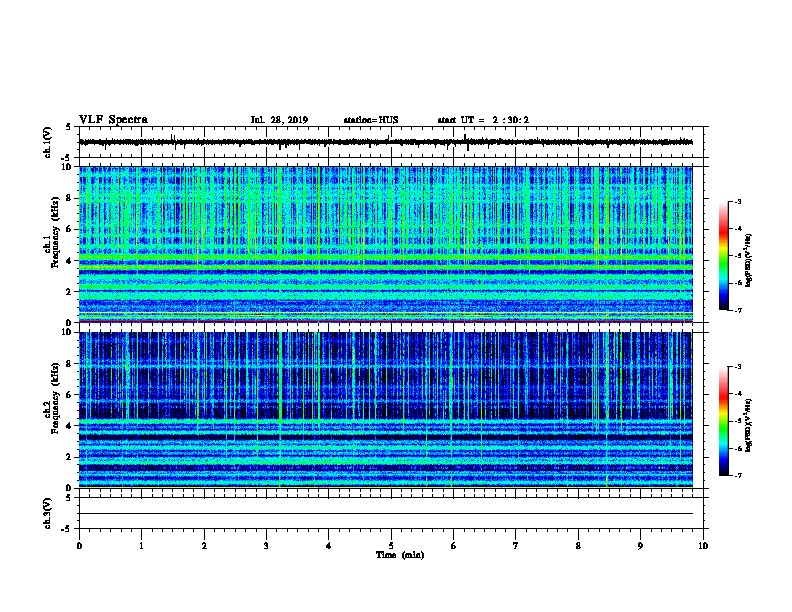Click time axis tick label "6"
Screen dimensions: 792x612
[x=453, y=546]
